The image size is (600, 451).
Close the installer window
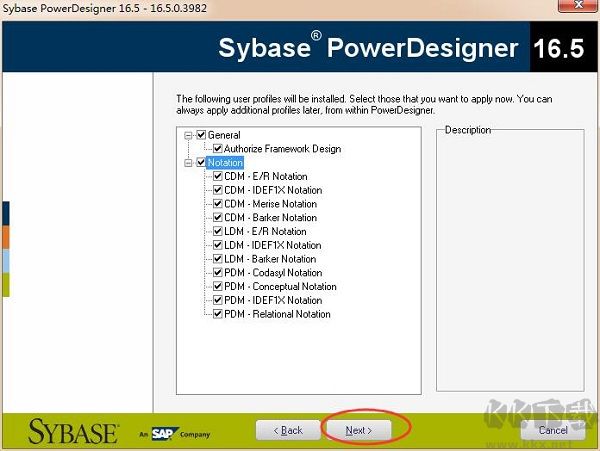578,5
